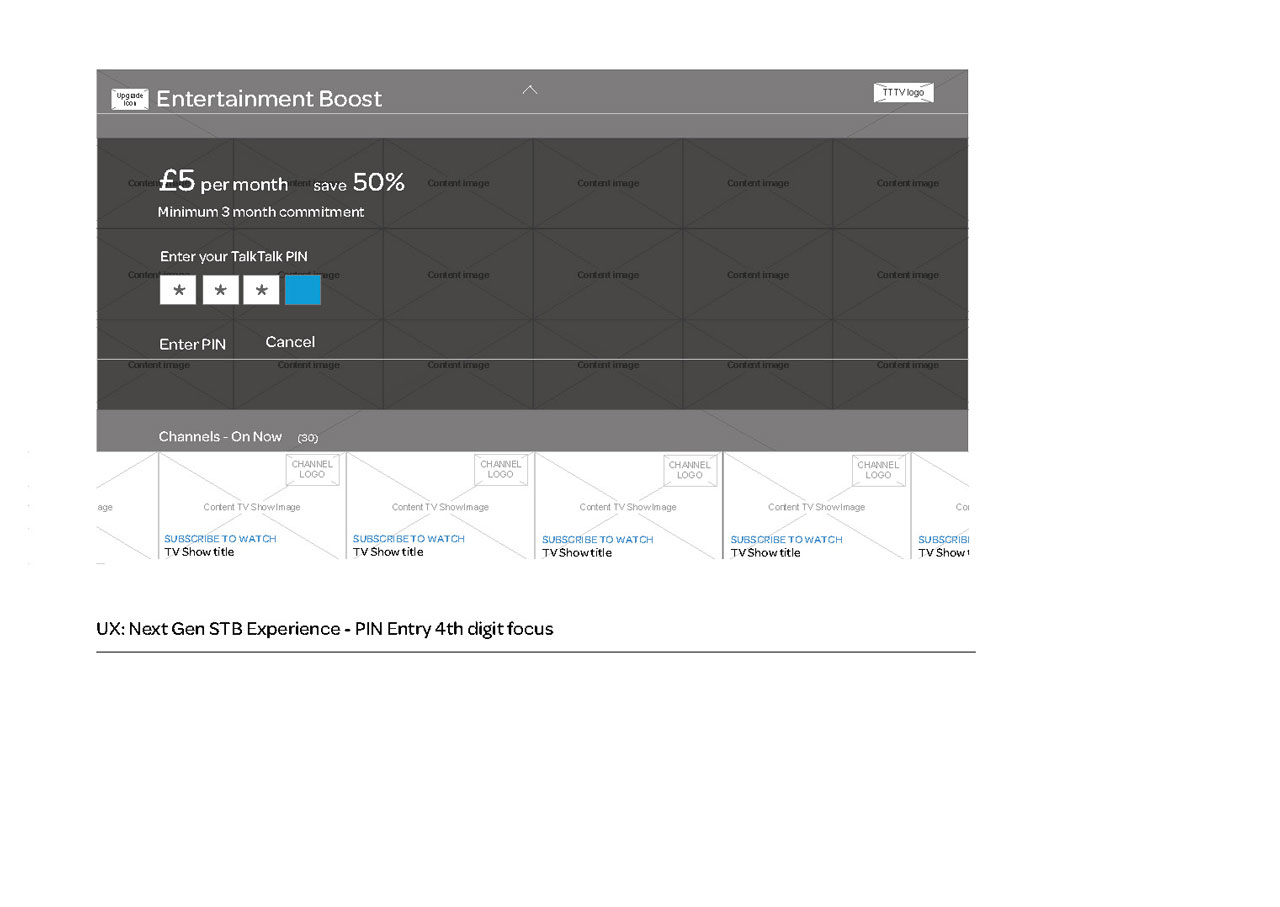Click the save 50% text
Image resolution: width=1280 pixels, height=907 pixels.
(x=359, y=183)
